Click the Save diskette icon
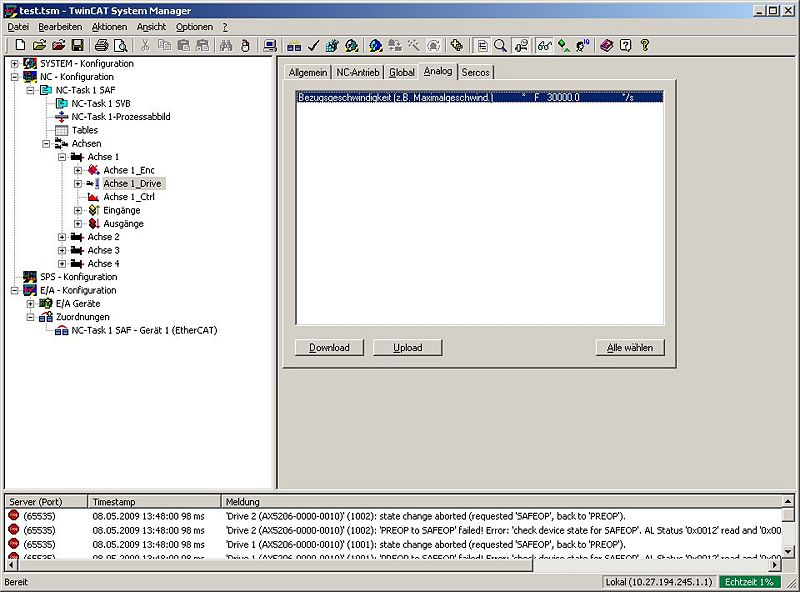 pyautogui.click(x=78, y=45)
